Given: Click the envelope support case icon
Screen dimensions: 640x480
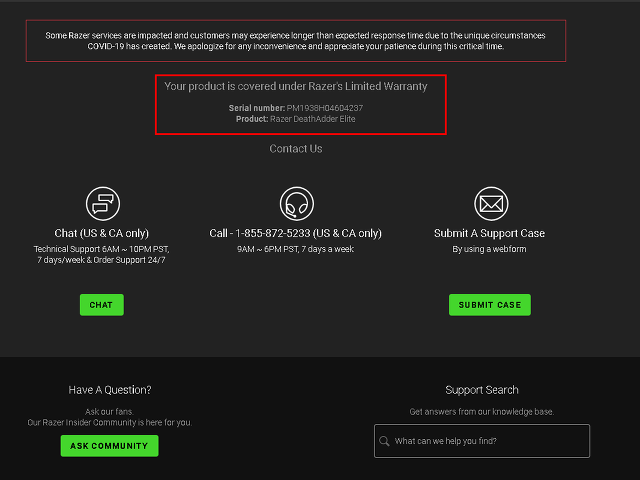Looking at the screenshot, I should click(491, 204).
